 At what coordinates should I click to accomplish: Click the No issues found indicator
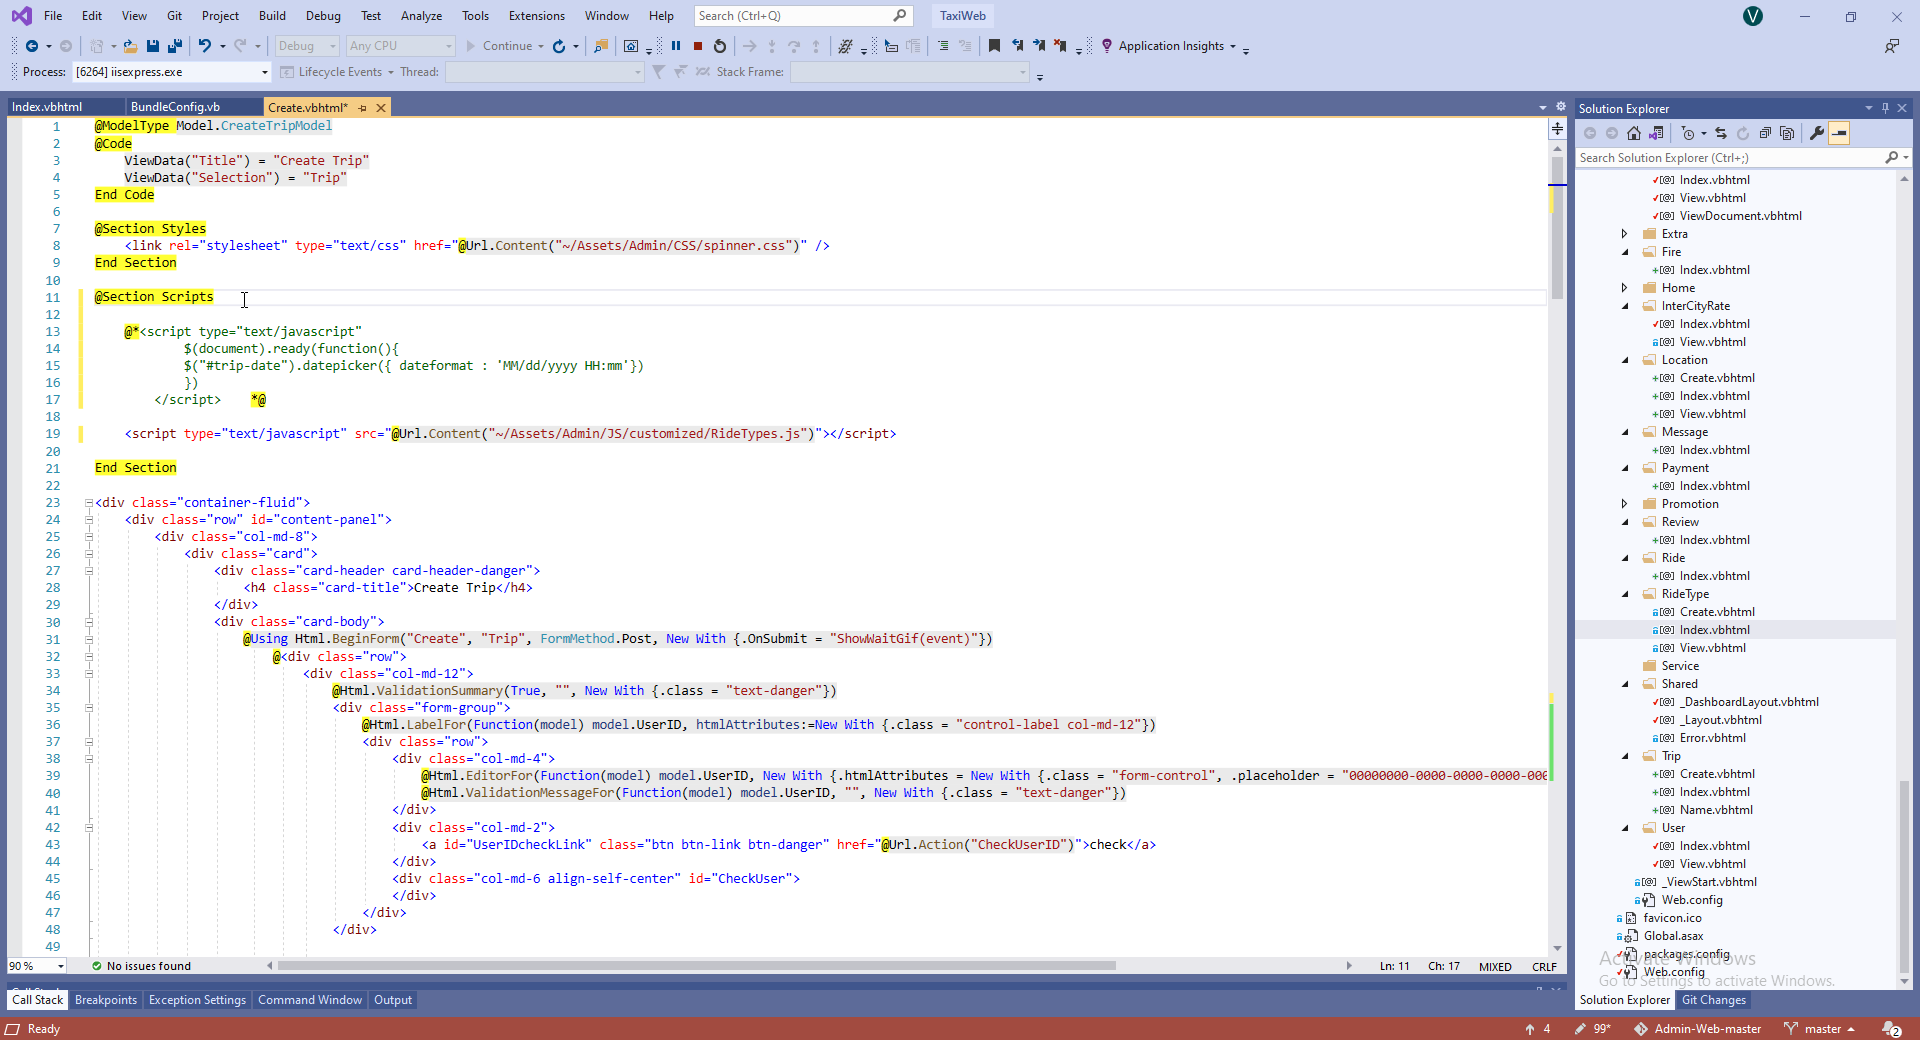(141, 966)
